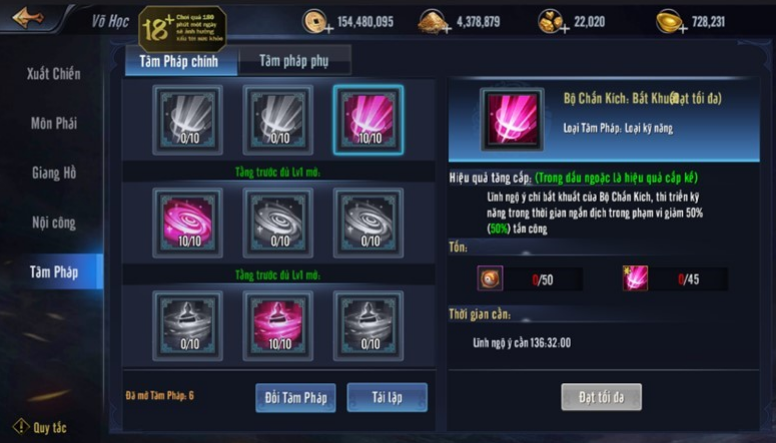
Task: Open Xuất Chiến in sidebar
Action: (x=53, y=74)
